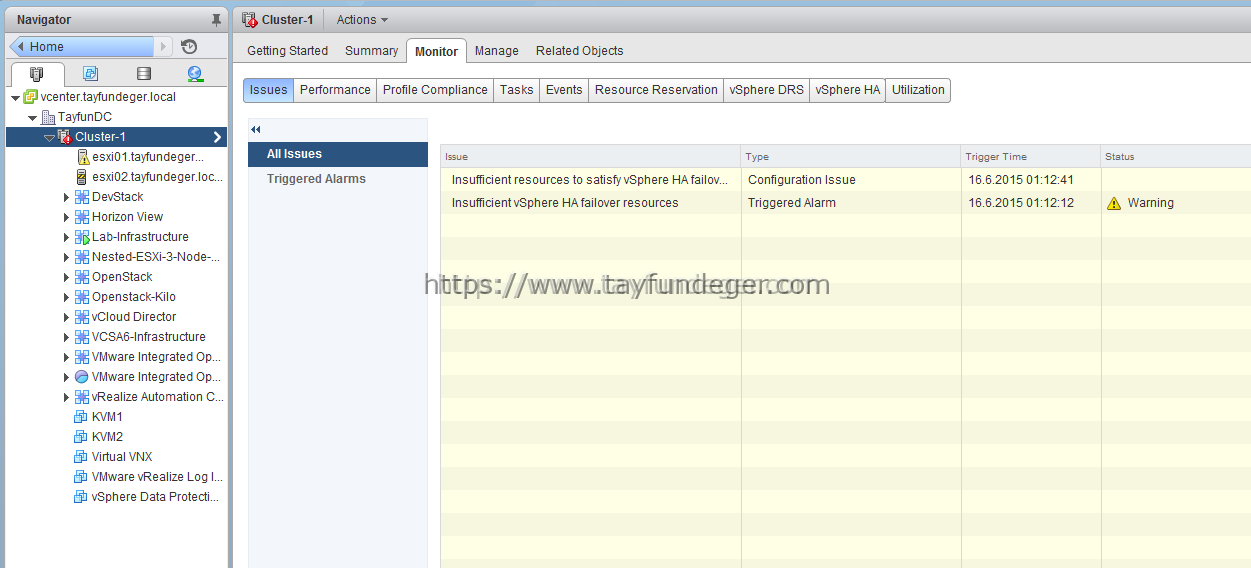This screenshot has height=568, width=1251.
Task: Select the Monitor tab
Action: coord(436,51)
